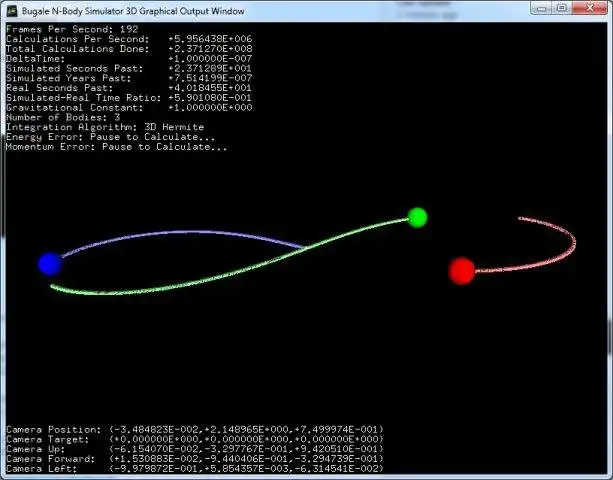The width and height of the screenshot is (613, 480).
Task: Click the 'Number of Bodies: 3' text
Action: point(63,117)
